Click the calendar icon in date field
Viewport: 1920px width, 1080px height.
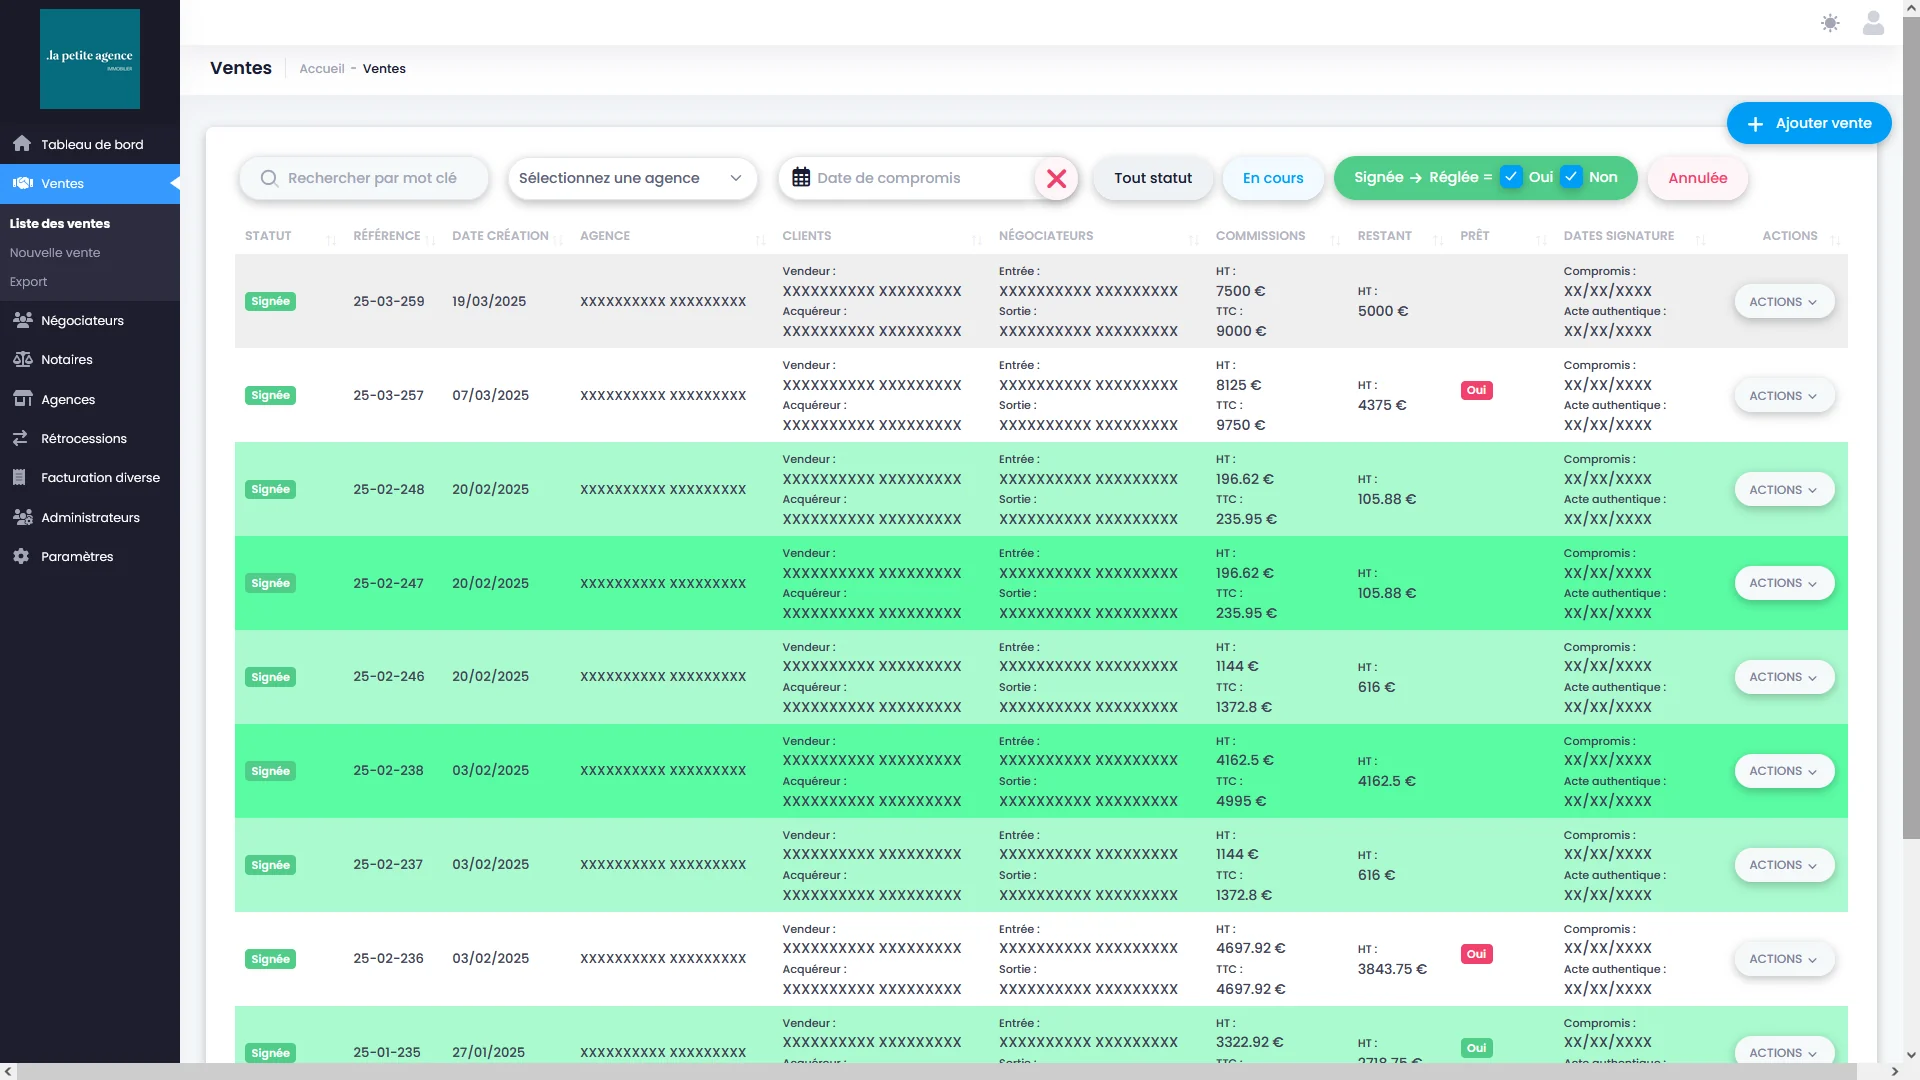pyautogui.click(x=801, y=178)
